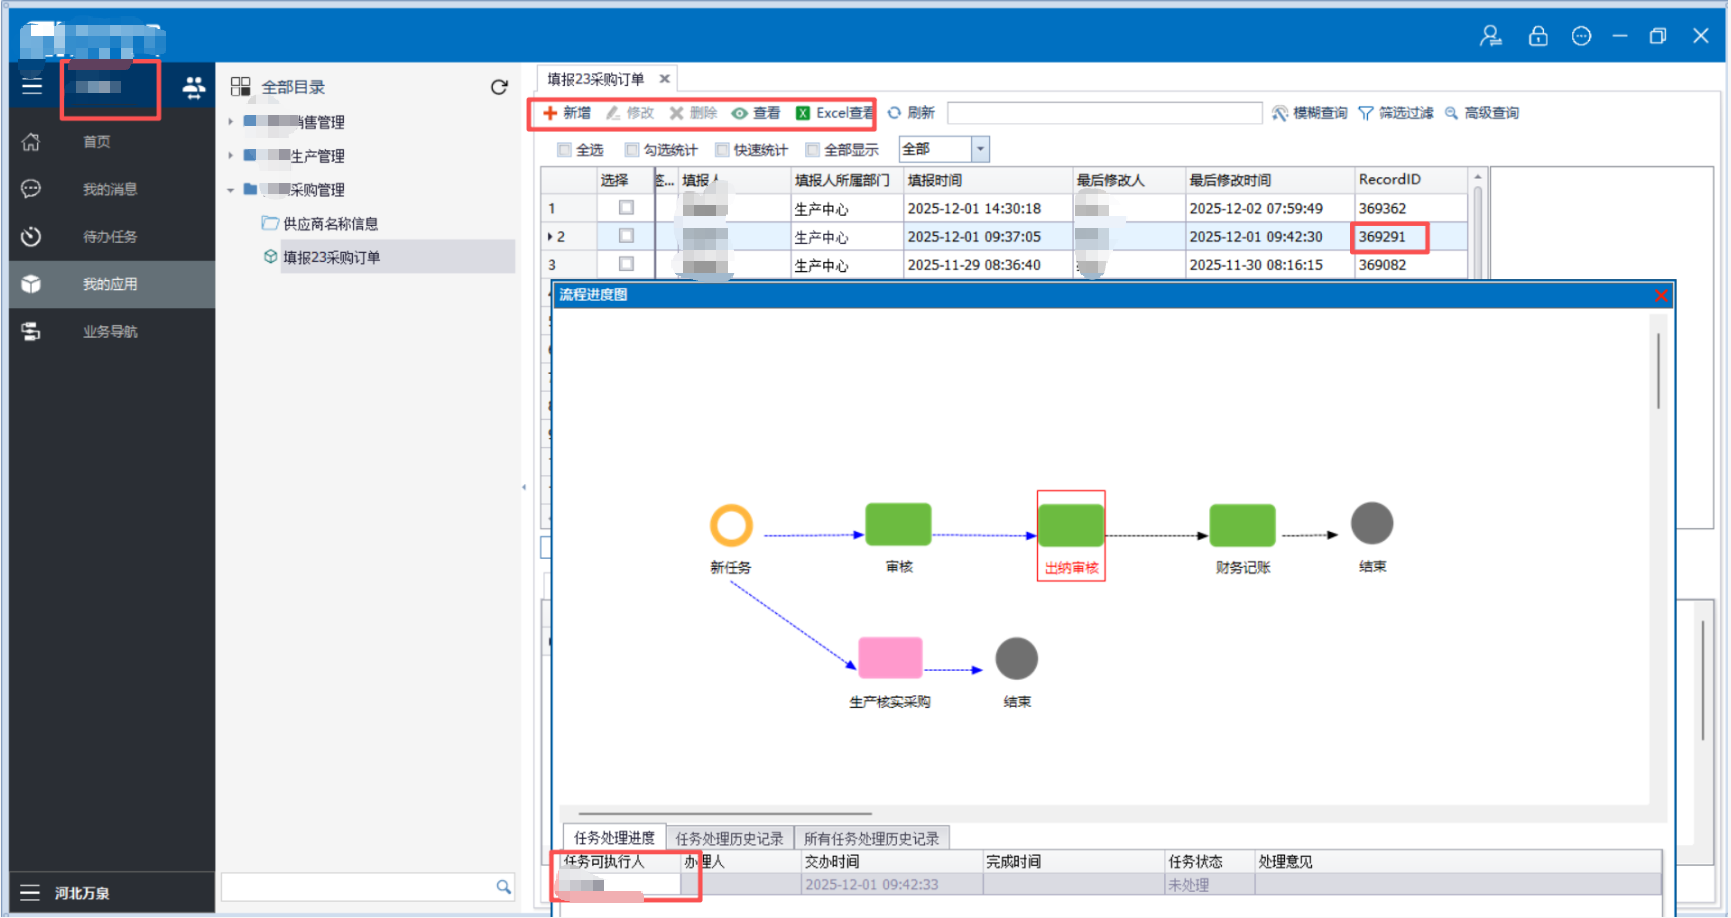
Task: Open the user switch icon in sidebar header
Action: point(193,88)
